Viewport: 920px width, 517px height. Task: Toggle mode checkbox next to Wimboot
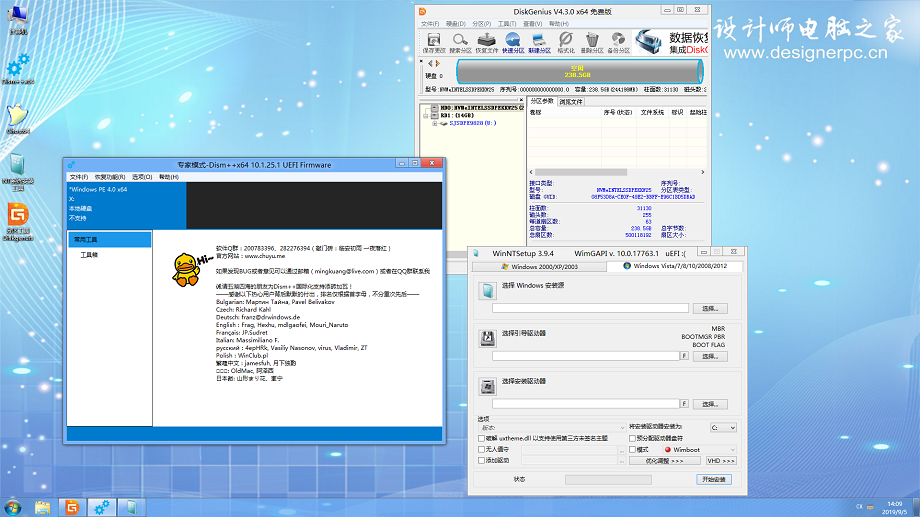click(632, 450)
